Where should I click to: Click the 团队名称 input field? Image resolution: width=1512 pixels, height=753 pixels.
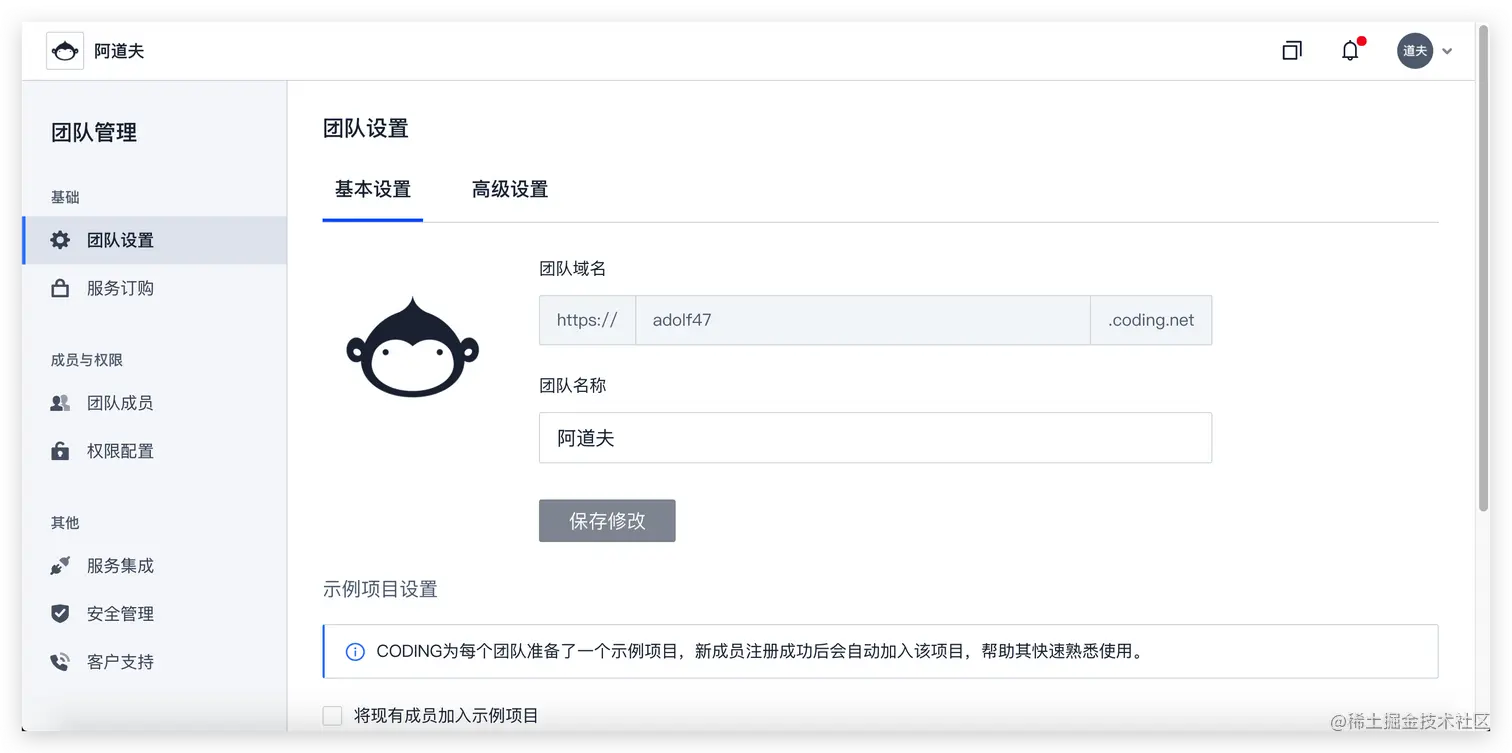point(875,438)
